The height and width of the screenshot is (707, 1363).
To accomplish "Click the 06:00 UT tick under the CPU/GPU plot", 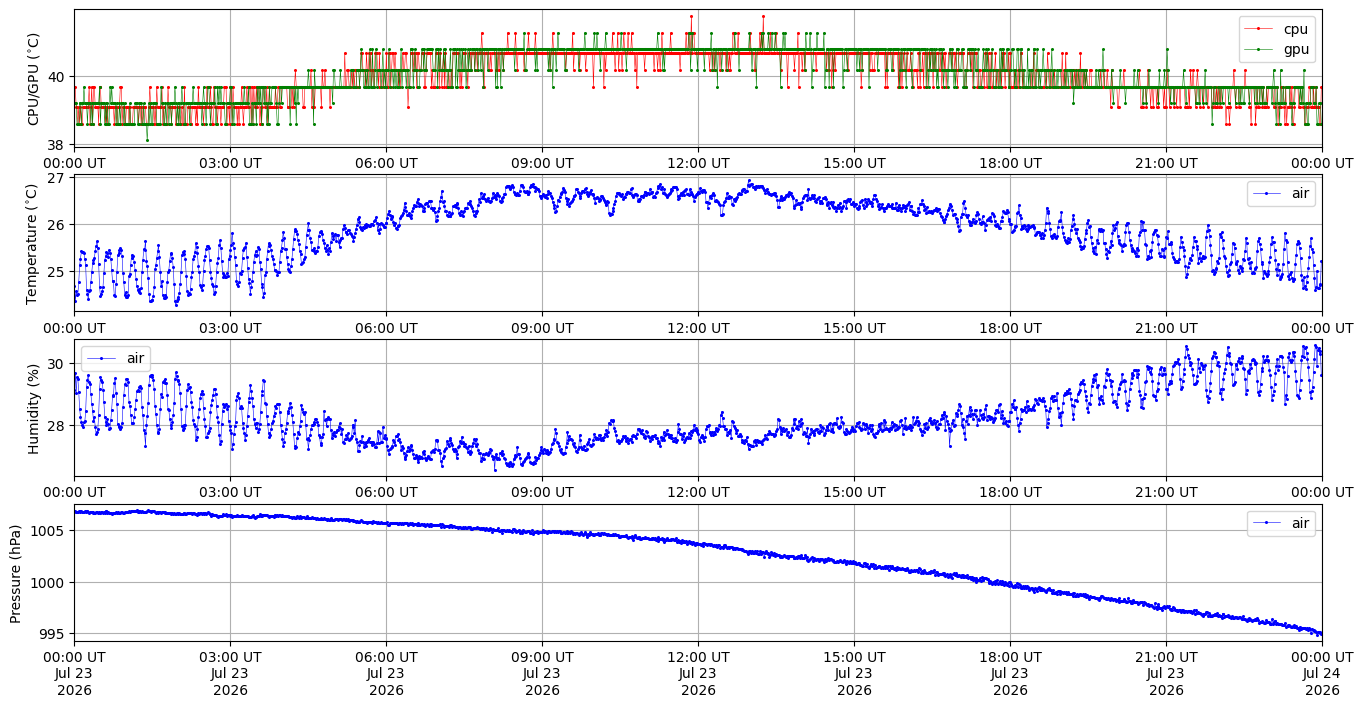I will point(386,163).
